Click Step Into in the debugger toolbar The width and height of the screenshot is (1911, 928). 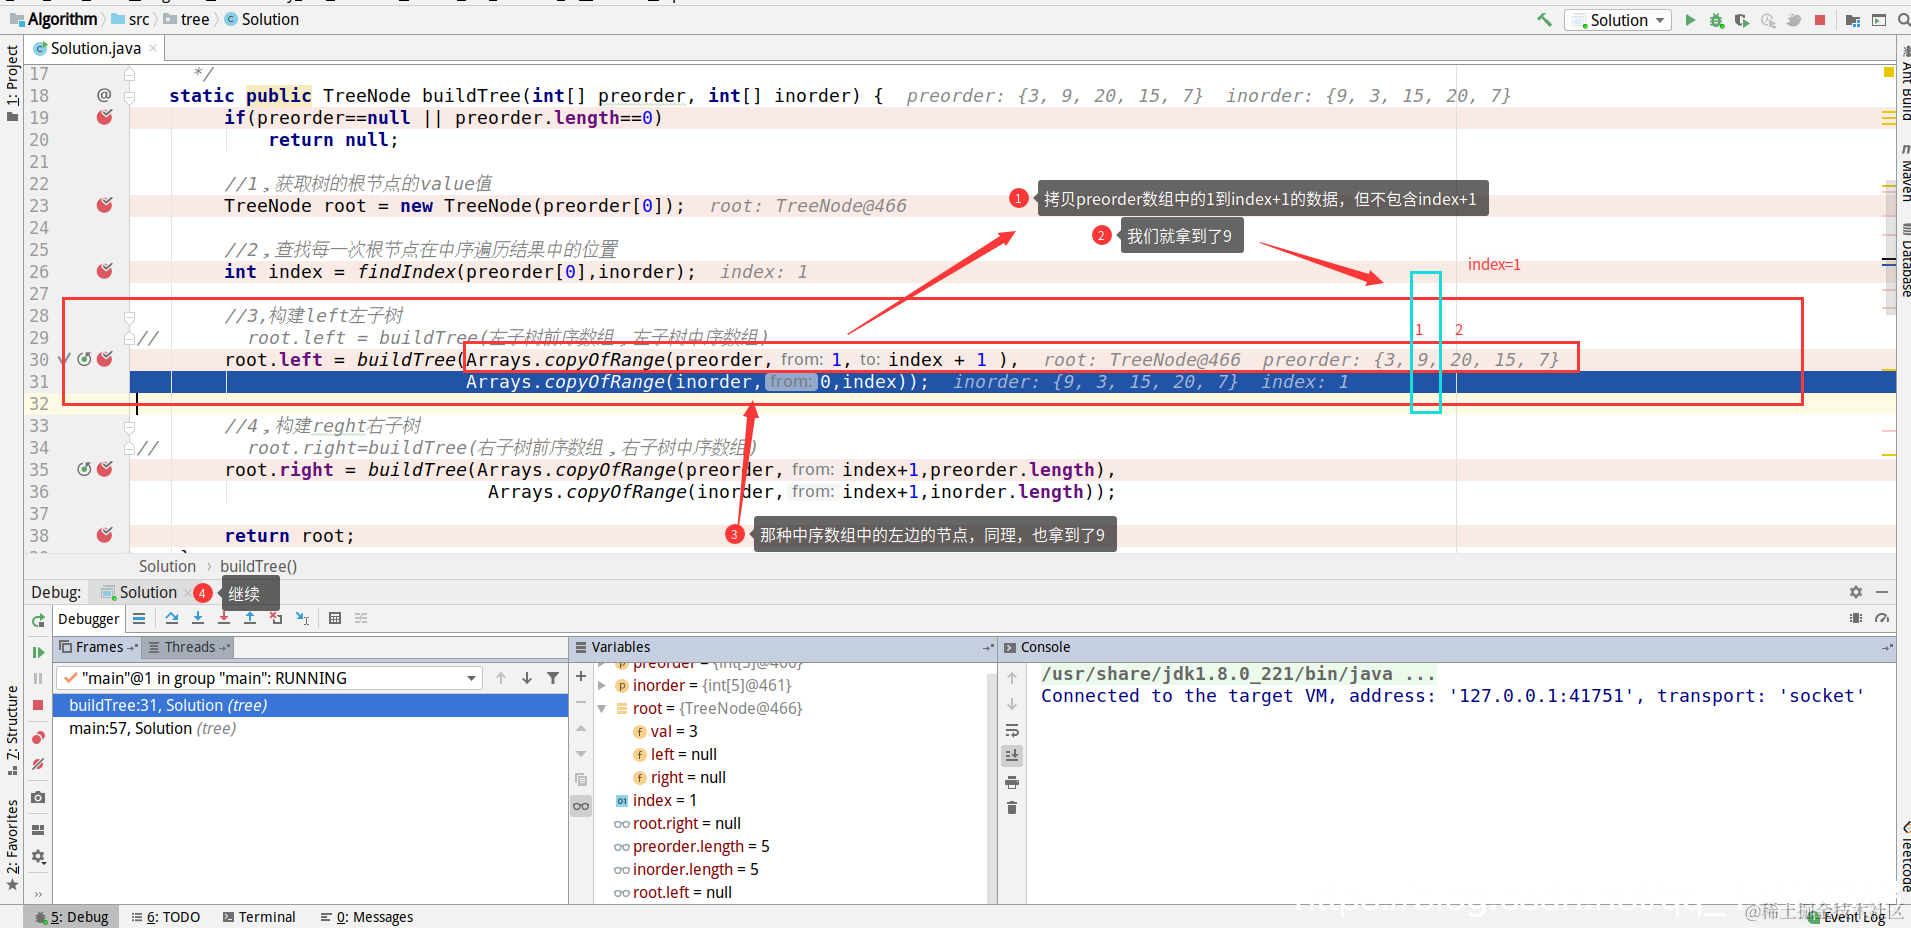(198, 619)
